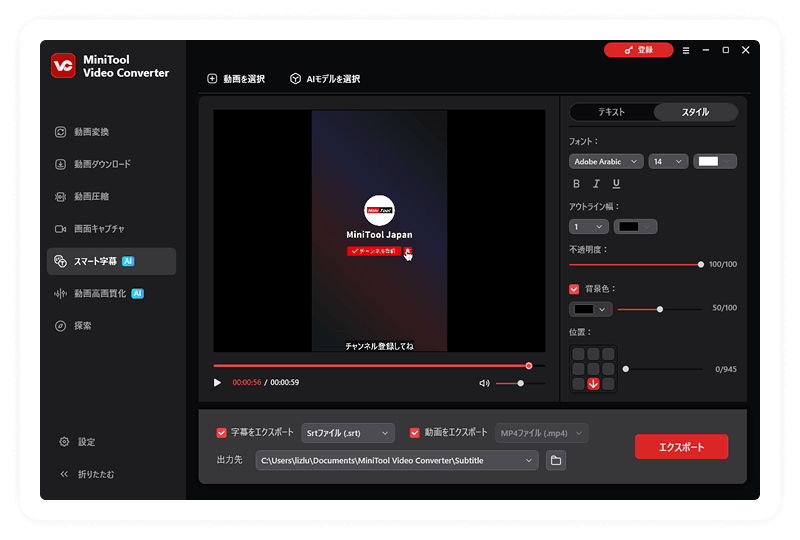This screenshot has height=540, width=800.
Task: Click the browse folder icon
Action: coord(556,460)
